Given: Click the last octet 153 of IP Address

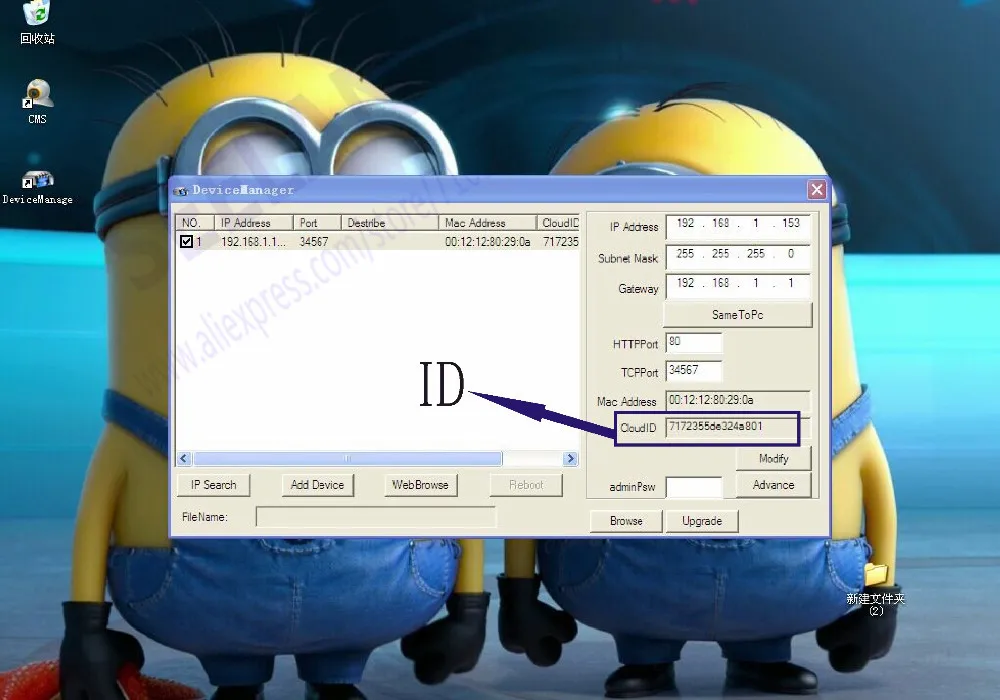Looking at the screenshot, I should [x=791, y=223].
